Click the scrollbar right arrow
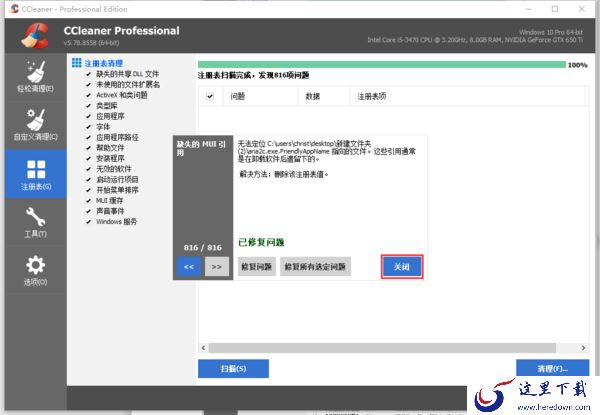The image size is (600, 415). coord(583,348)
